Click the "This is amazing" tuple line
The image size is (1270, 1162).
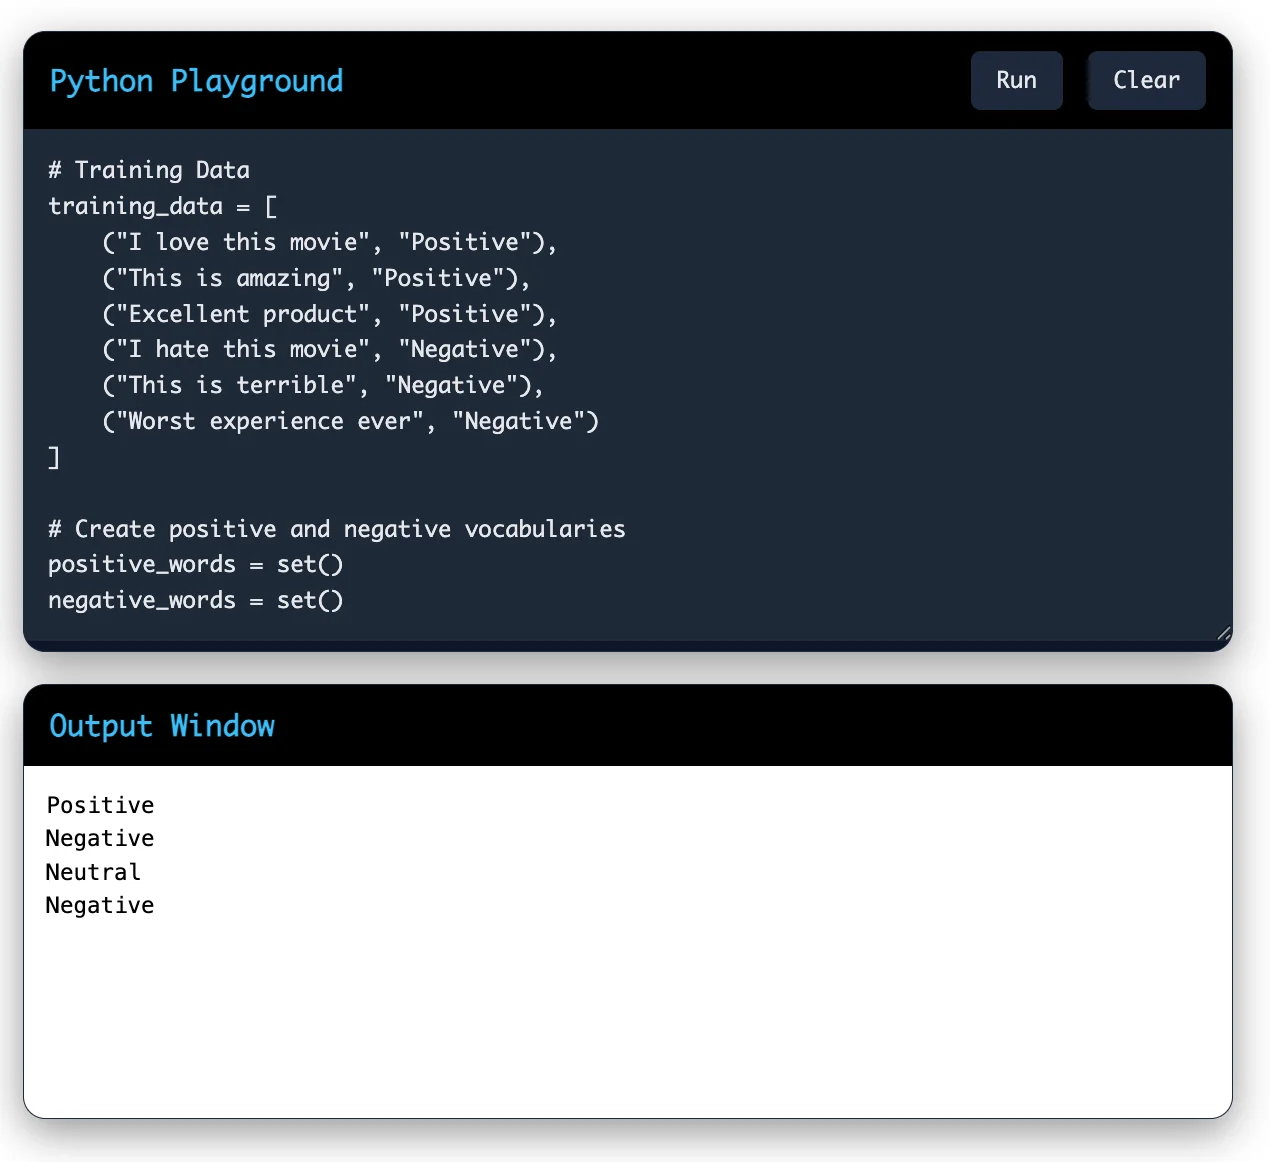click(316, 278)
